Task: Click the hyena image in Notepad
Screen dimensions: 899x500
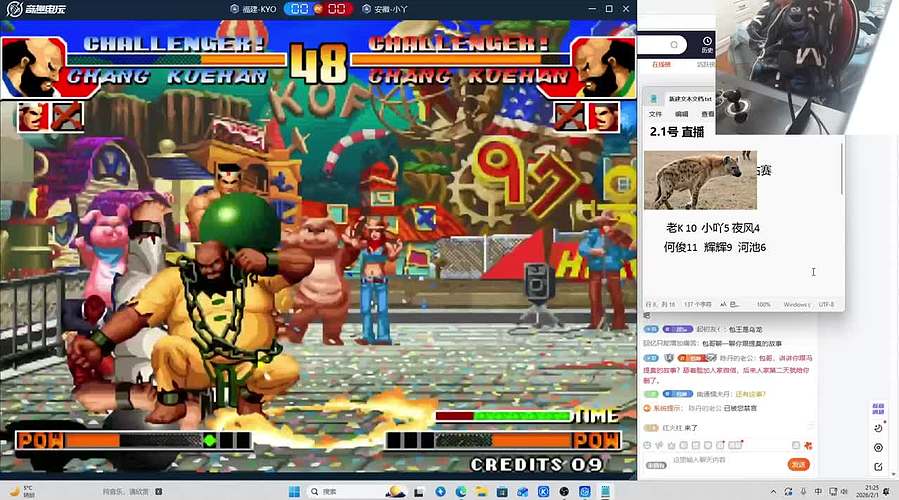Action: click(699, 180)
